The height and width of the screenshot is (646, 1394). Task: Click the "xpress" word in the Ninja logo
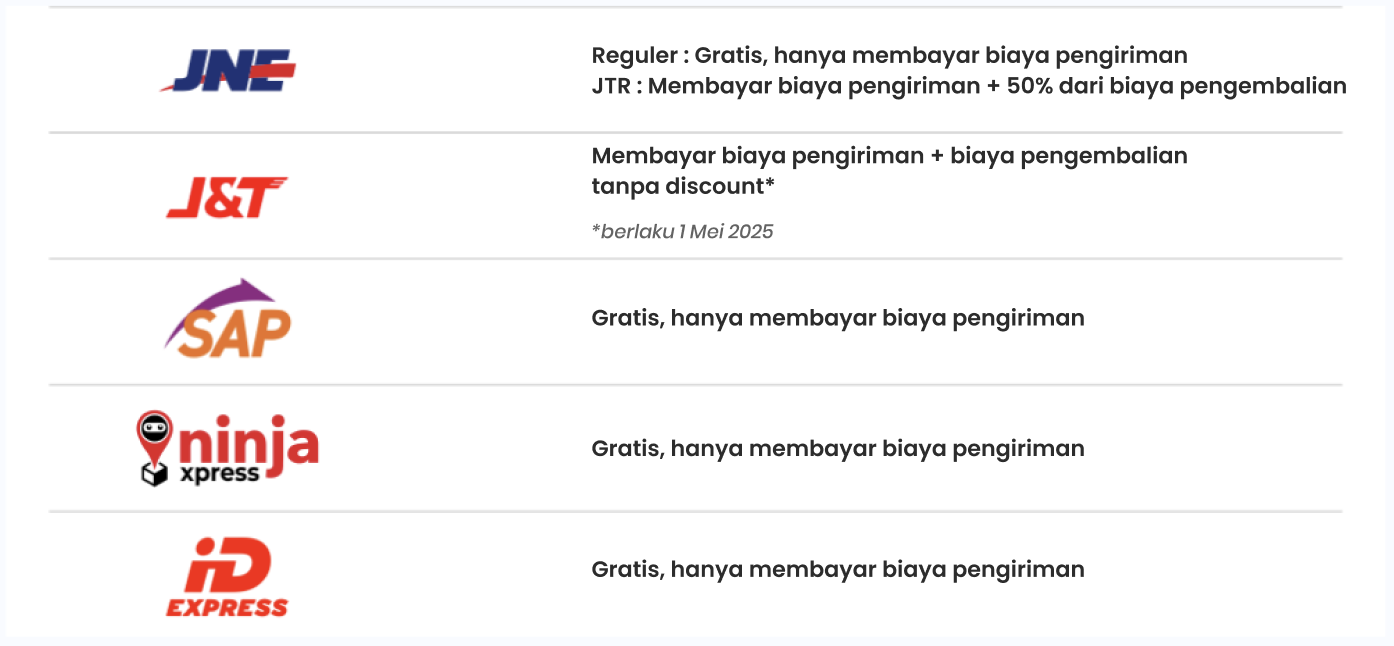[219, 473]
